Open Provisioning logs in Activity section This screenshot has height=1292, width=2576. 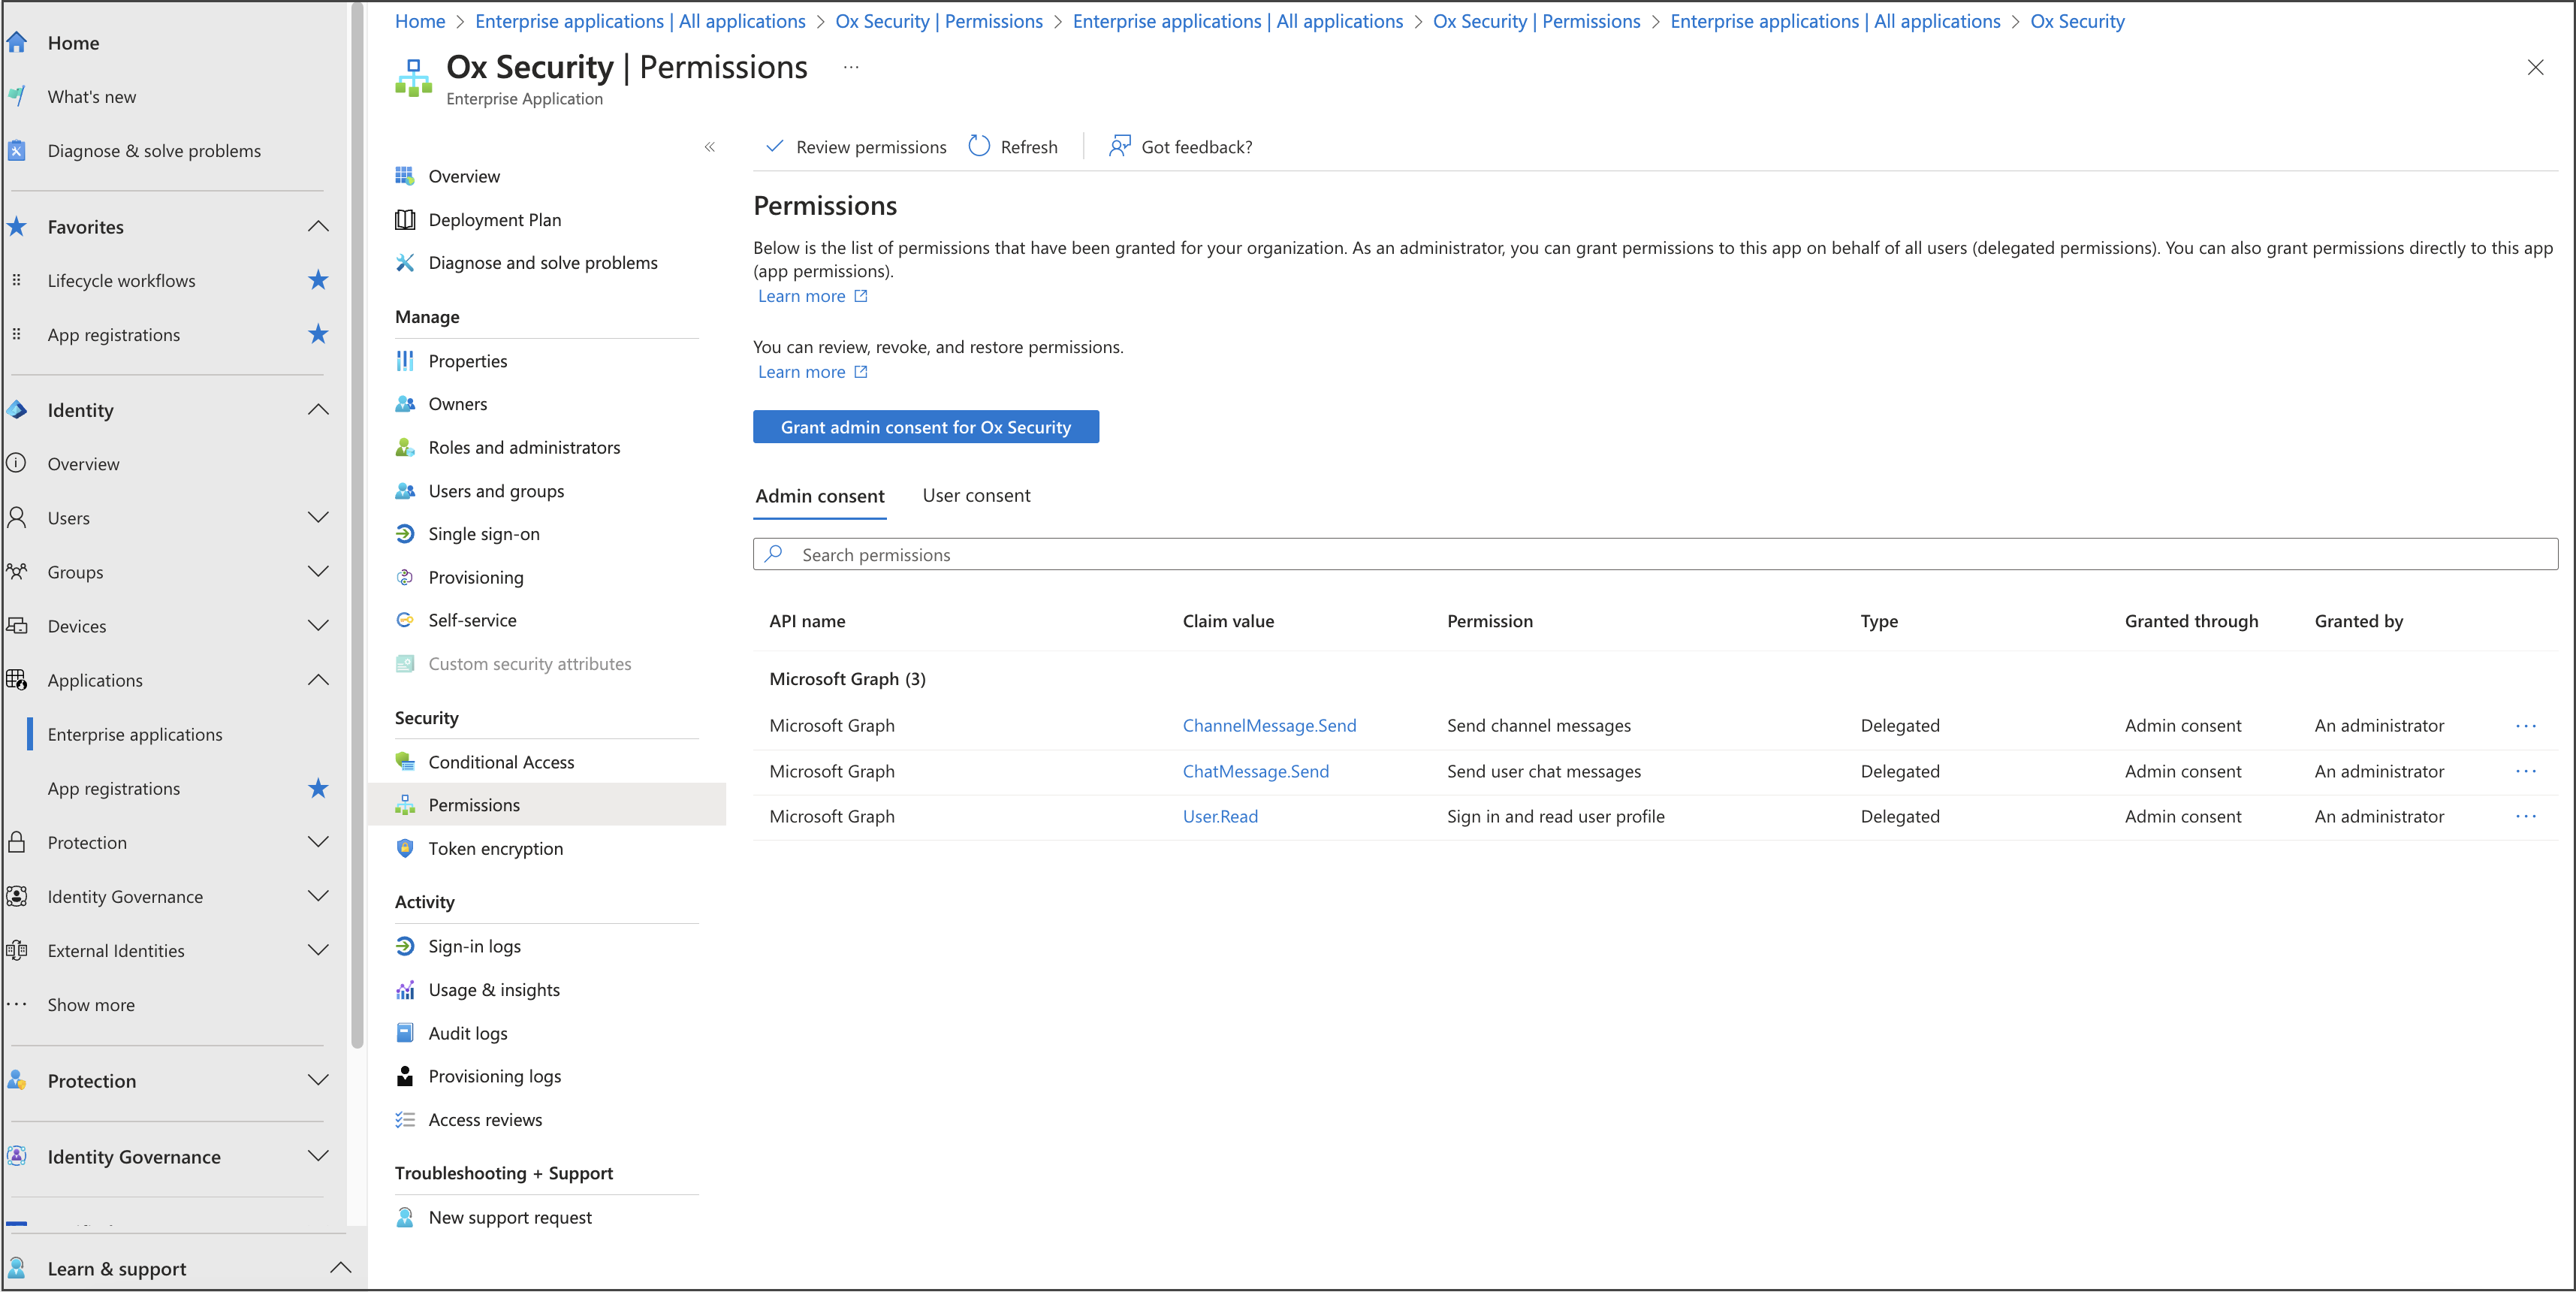[x=494, y=1076]
